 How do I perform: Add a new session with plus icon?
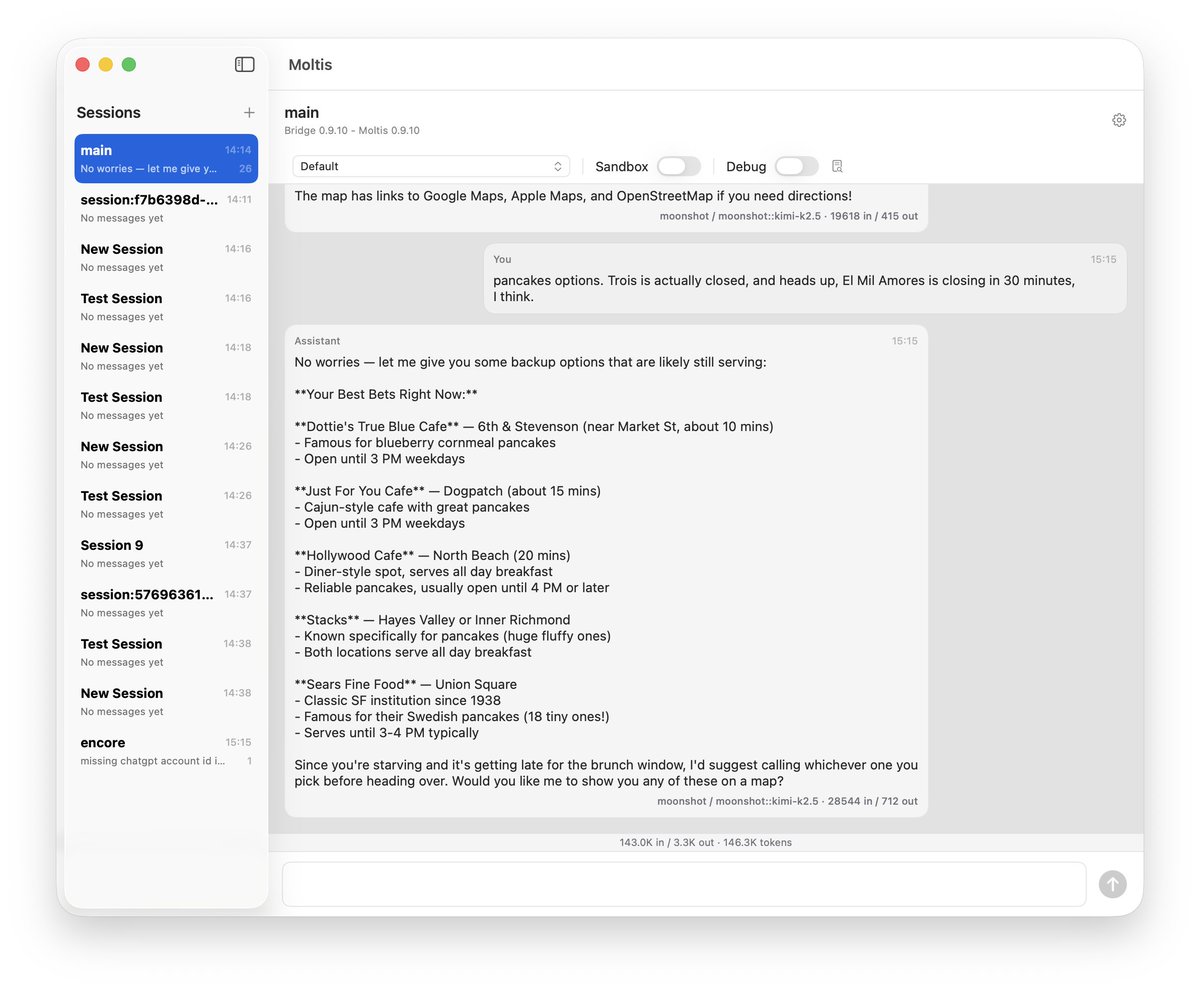[249, 113]
